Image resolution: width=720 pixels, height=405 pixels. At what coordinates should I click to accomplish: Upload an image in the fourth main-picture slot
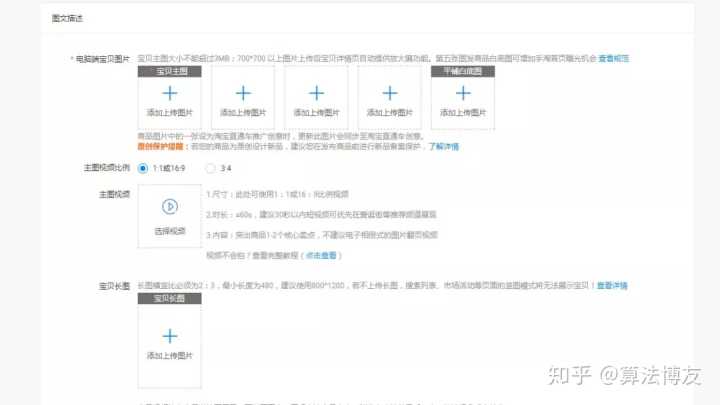389,97
